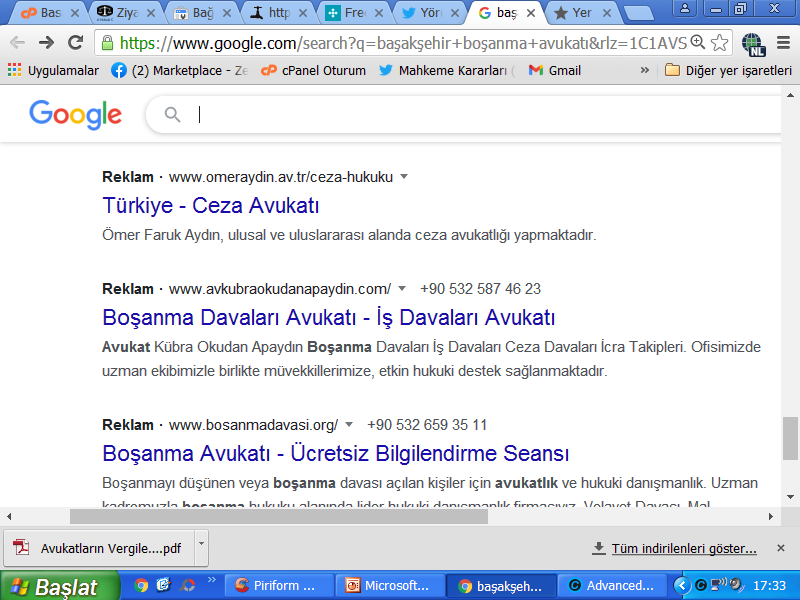This screenshot has width=800, height=600.
Task: Launch the third quick launch icon
Action: pos(187,585)
